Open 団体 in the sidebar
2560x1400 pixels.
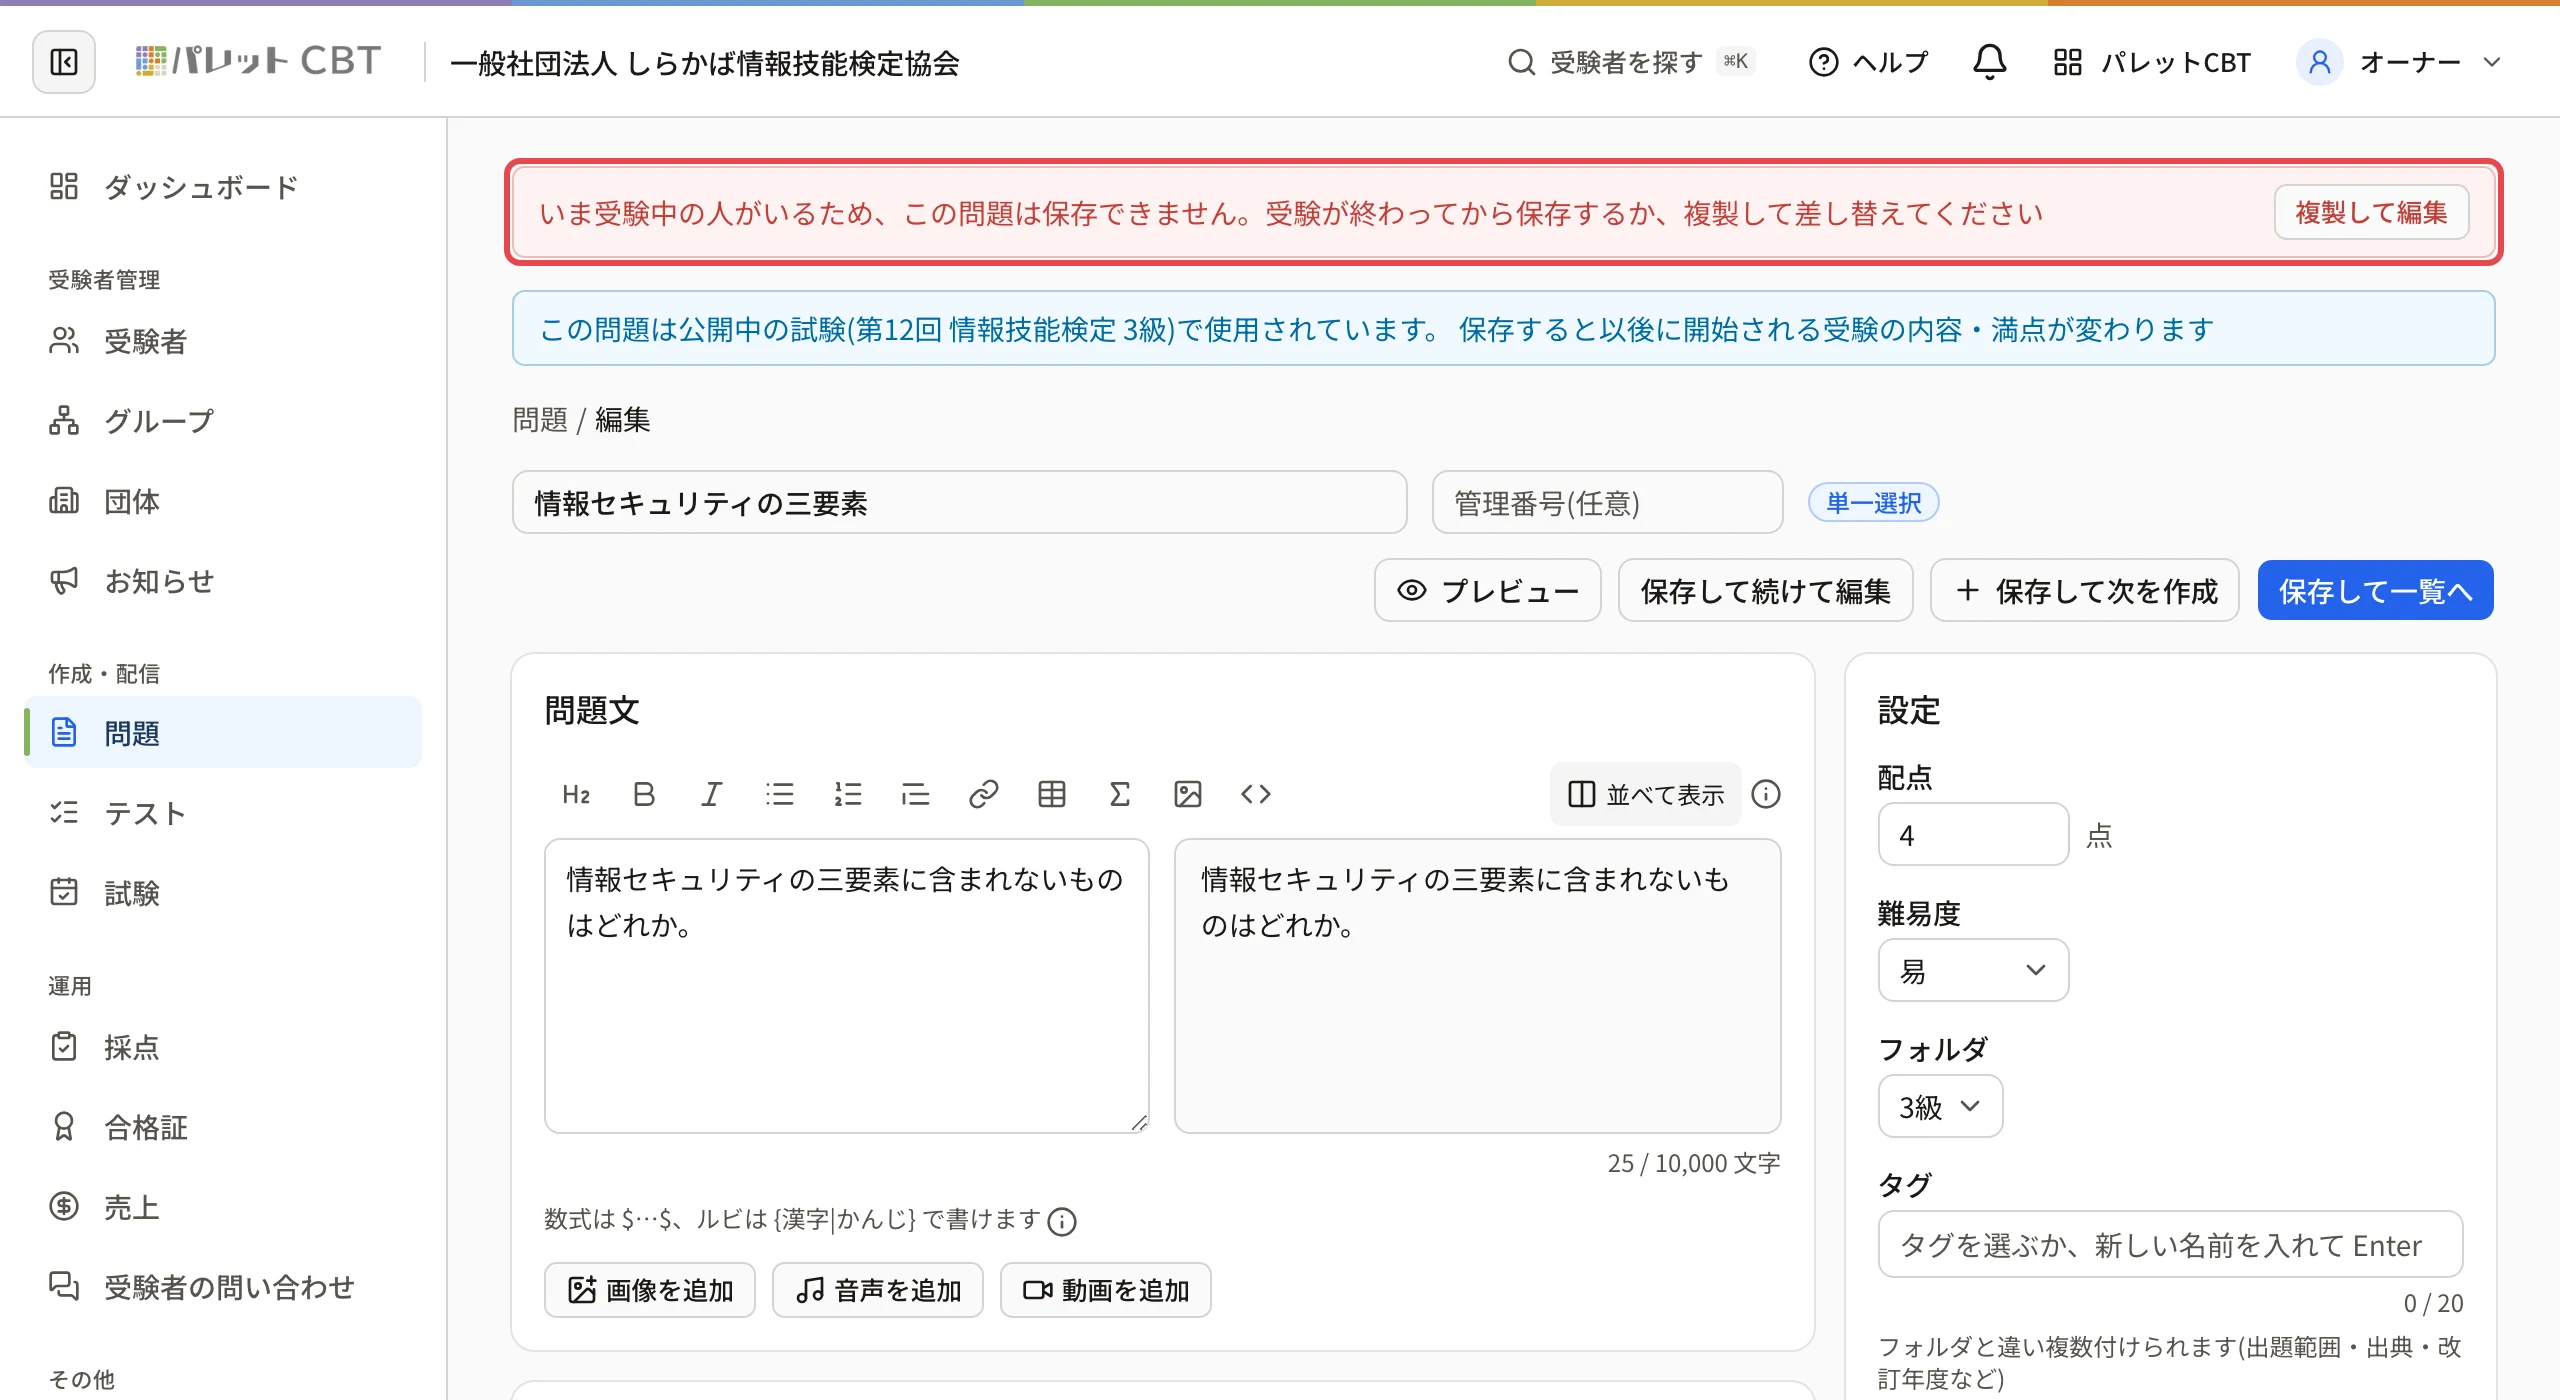pos(222,501)
